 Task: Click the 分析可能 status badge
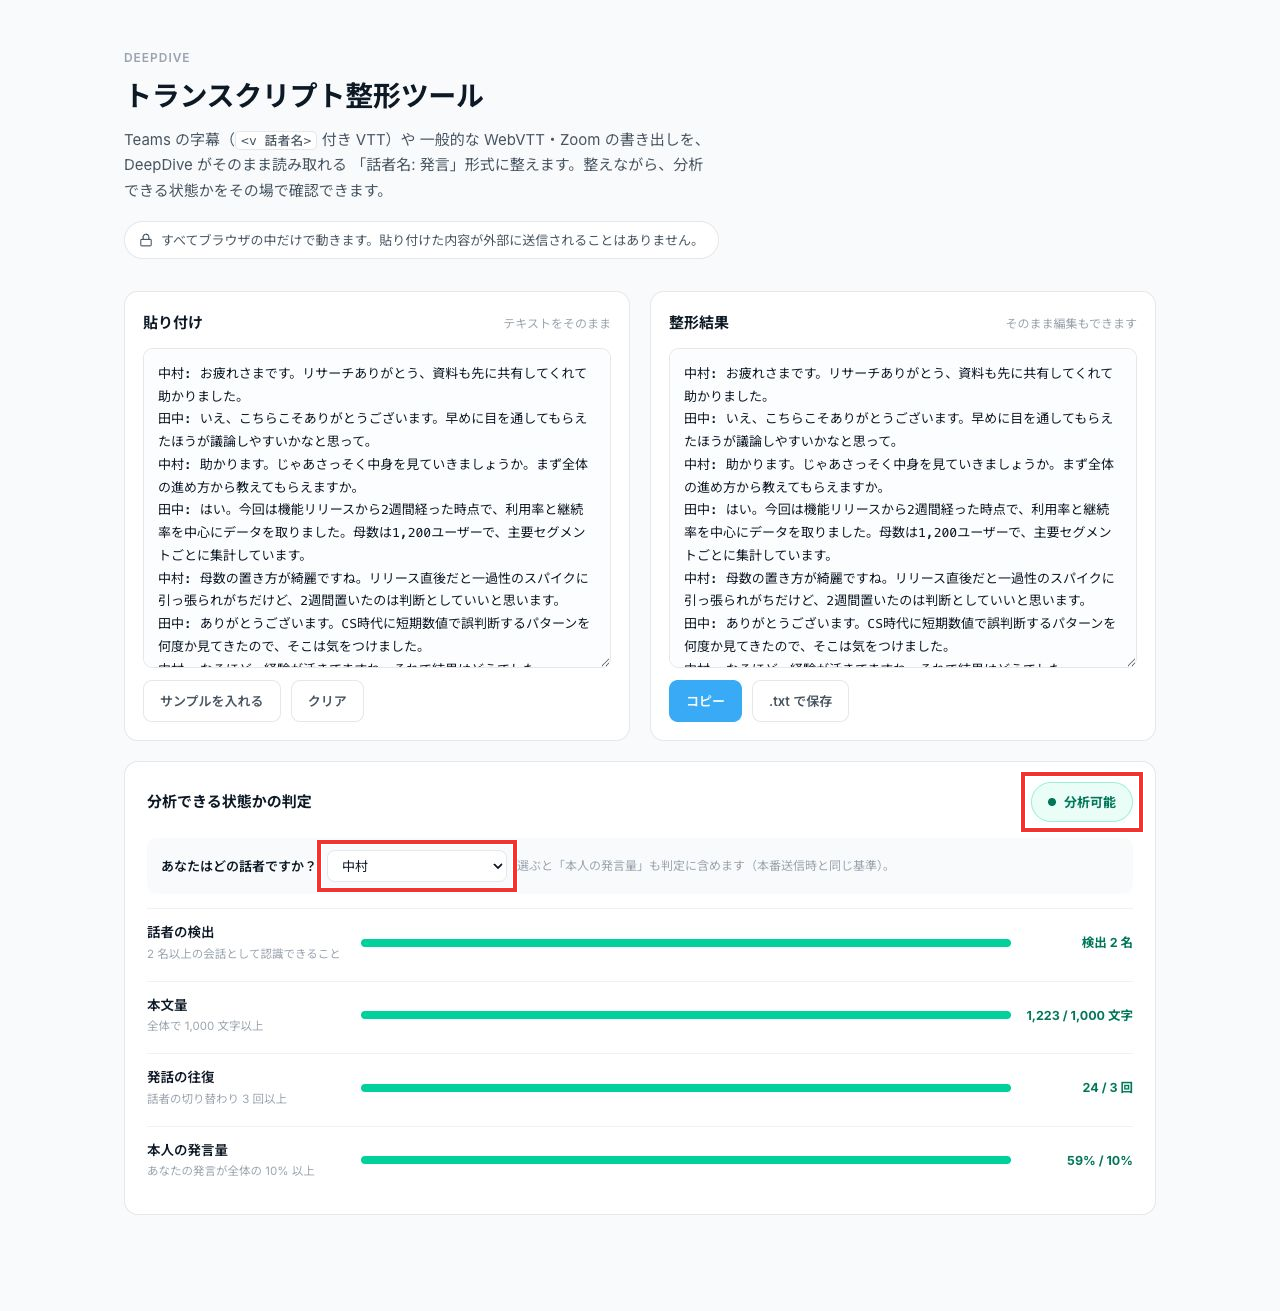1082,802
